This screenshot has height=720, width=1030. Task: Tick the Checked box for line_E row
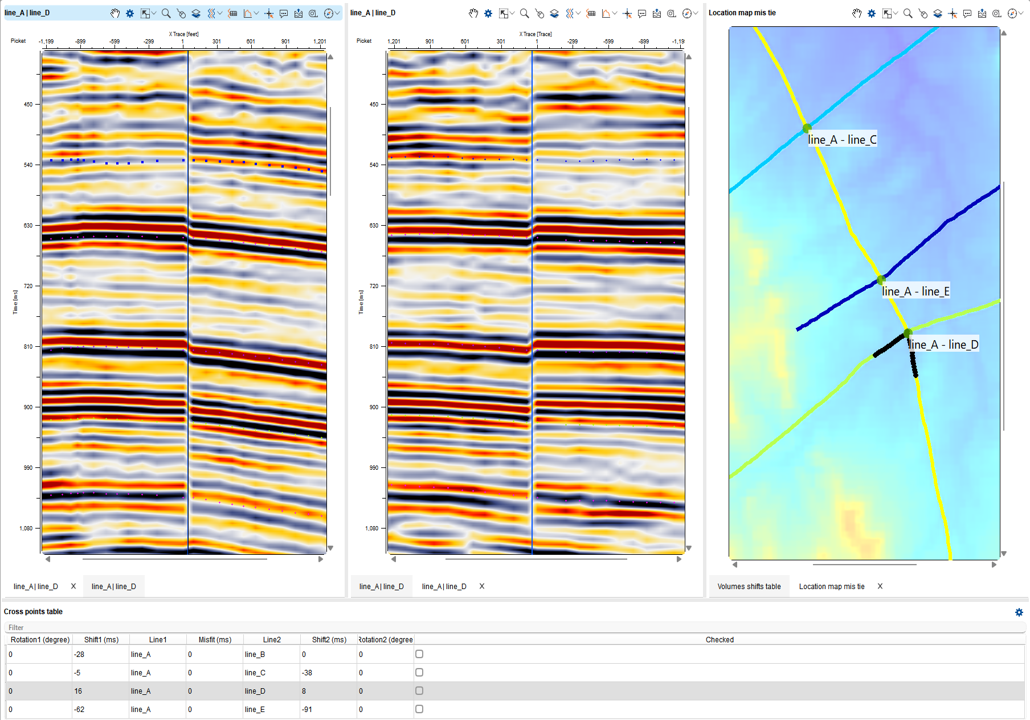pos(419,709)
